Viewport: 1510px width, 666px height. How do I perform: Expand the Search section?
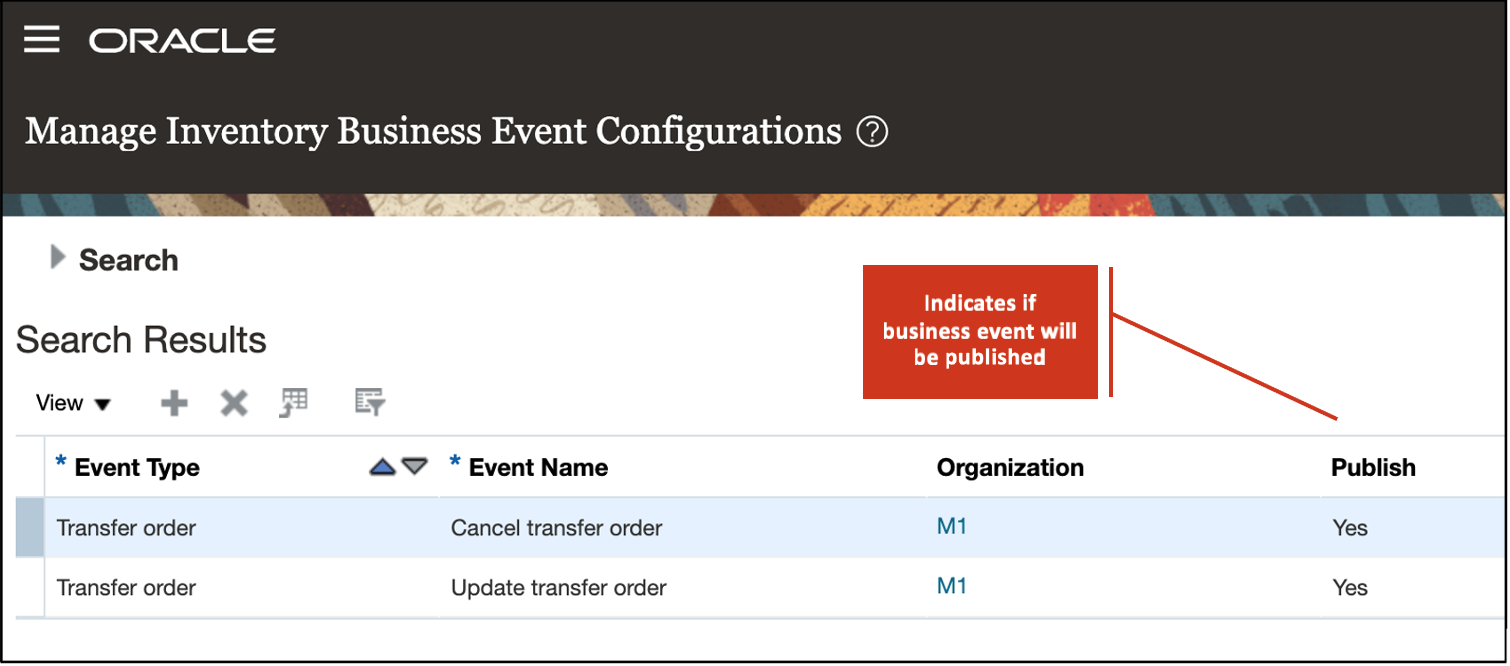click(58, 259)
